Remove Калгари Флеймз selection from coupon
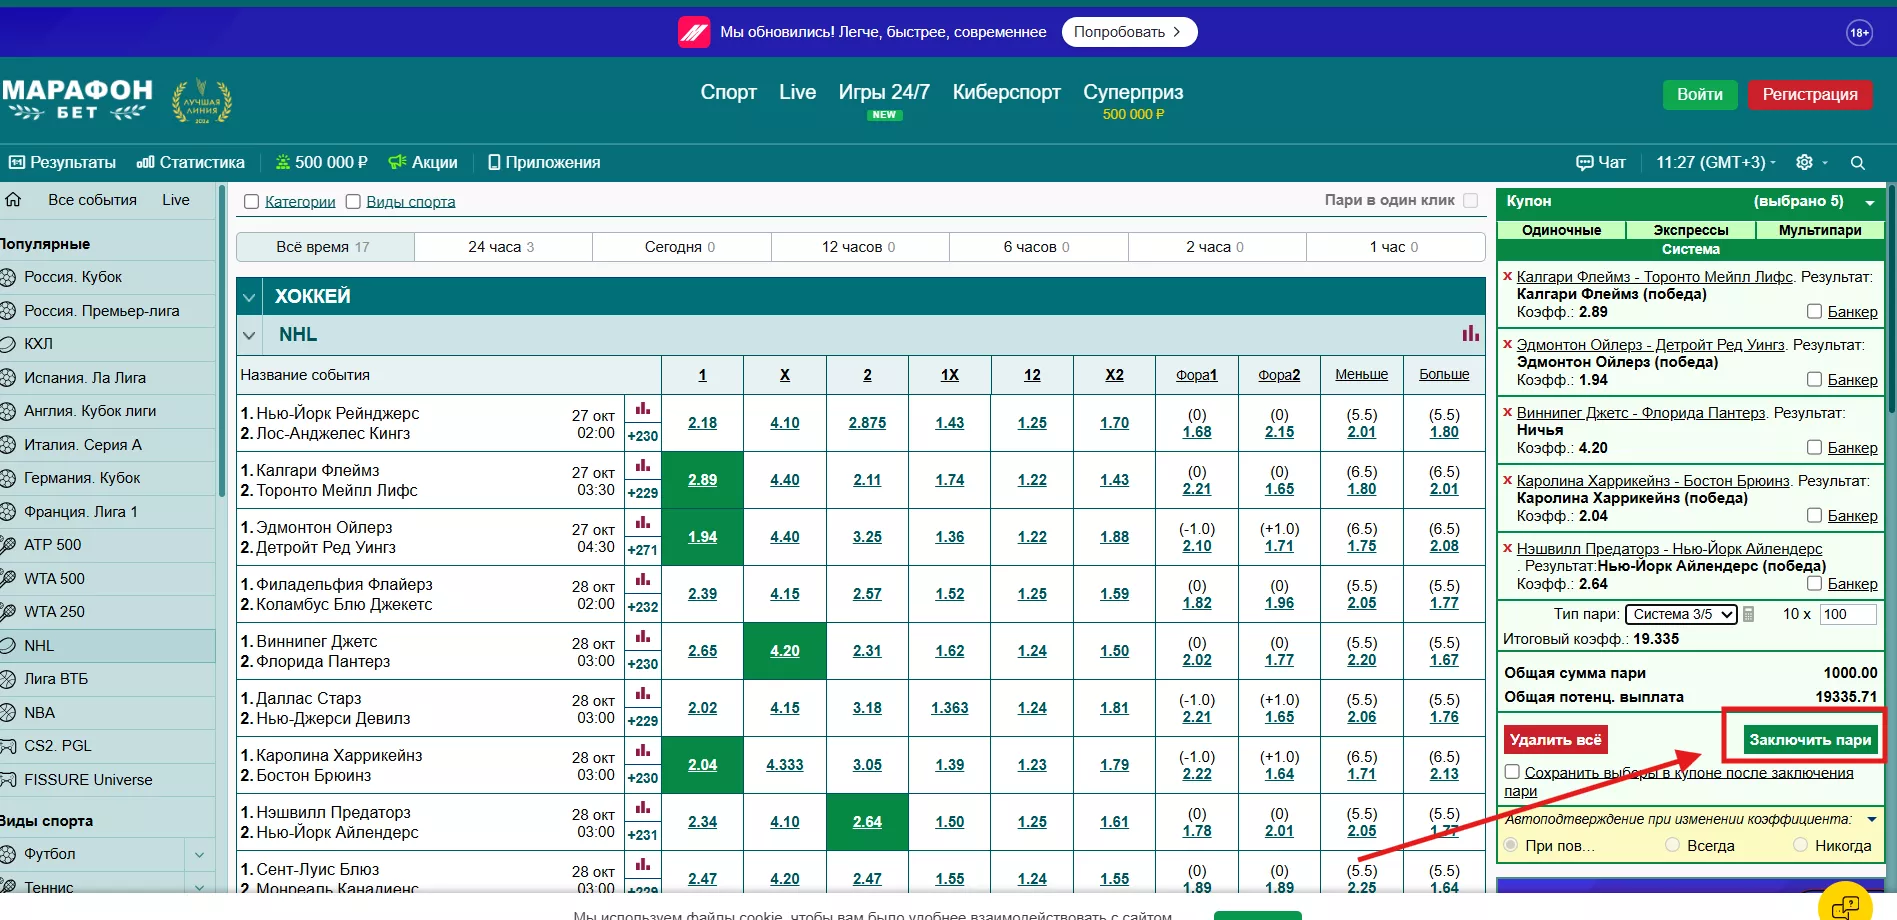Viewport: 1897px width, 920px height. (x=1507, y=276)
